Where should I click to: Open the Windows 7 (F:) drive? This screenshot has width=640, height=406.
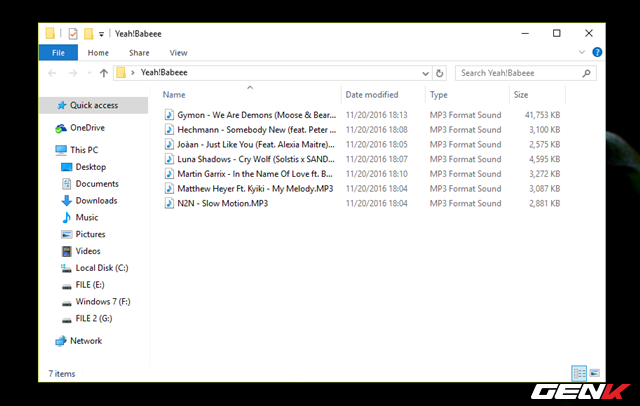click(103, 302)
